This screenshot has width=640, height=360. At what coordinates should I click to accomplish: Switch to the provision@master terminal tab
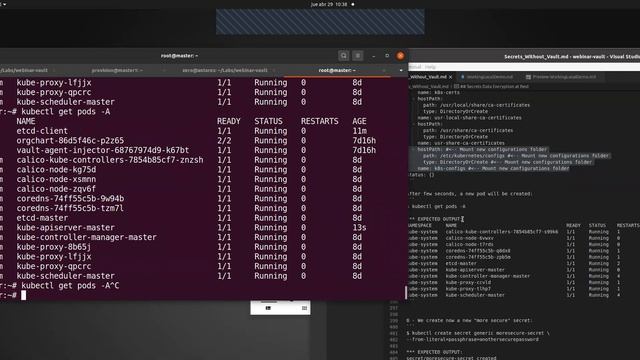pos(117,70)
